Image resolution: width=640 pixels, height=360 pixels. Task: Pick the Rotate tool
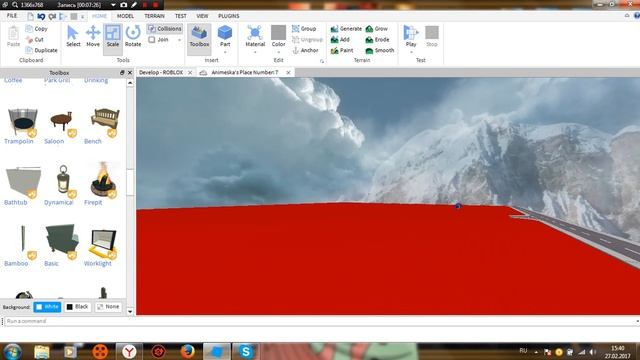point(133,36)
